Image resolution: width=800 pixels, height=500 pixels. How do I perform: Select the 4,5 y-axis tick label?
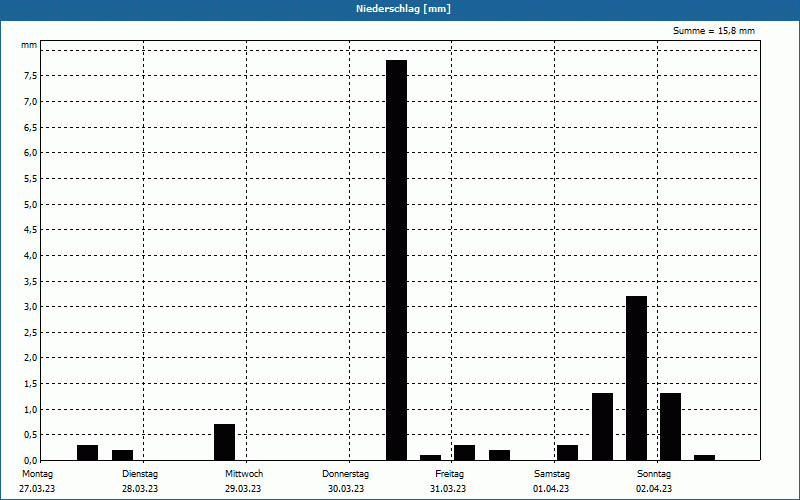click(x=30, y=230)
